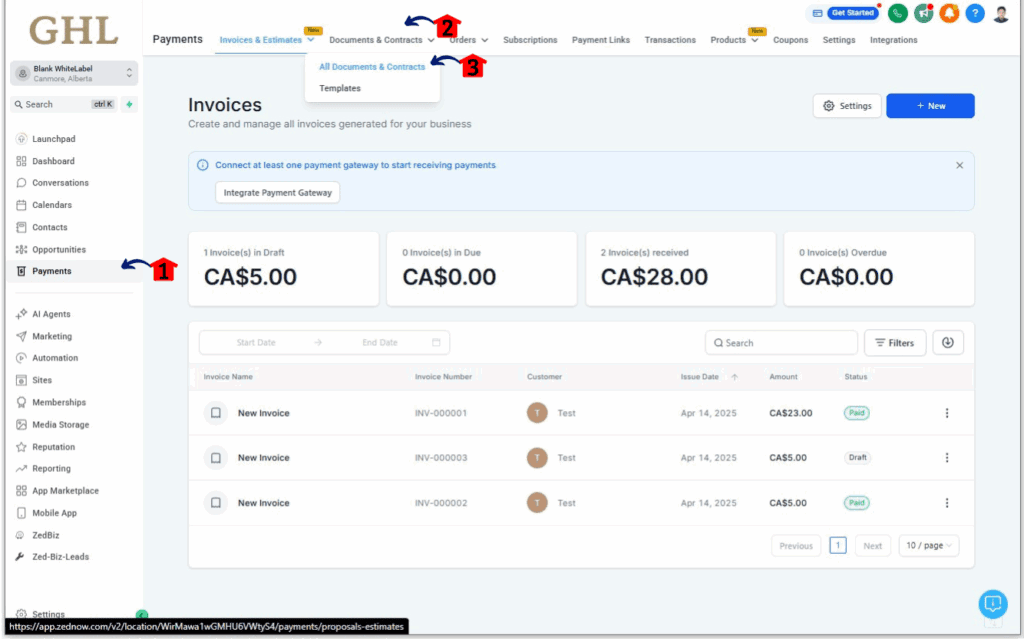The image size is (1024, 639).
Task: Click the blue New button
Action: pos(930,106)
